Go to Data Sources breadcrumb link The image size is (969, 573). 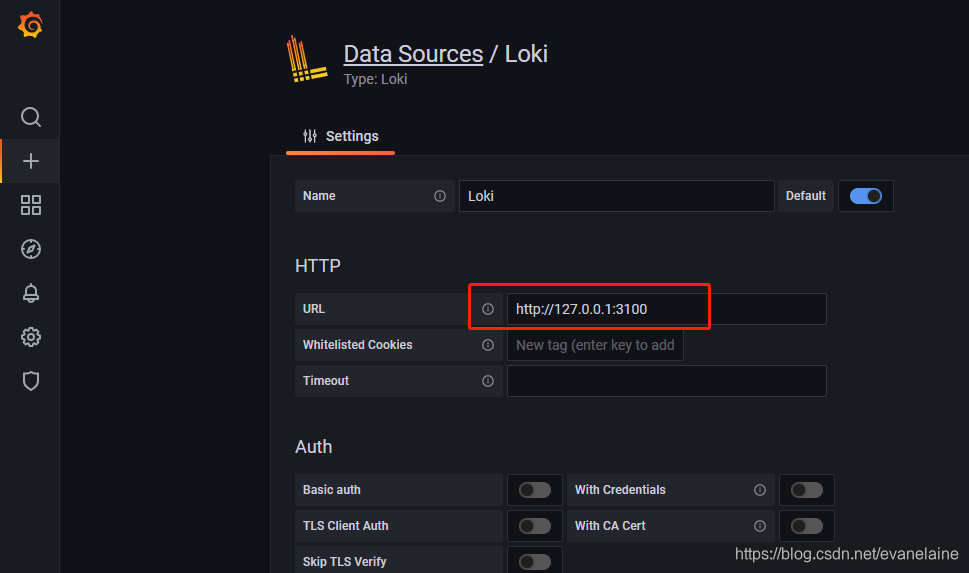[x=413, y=54]
